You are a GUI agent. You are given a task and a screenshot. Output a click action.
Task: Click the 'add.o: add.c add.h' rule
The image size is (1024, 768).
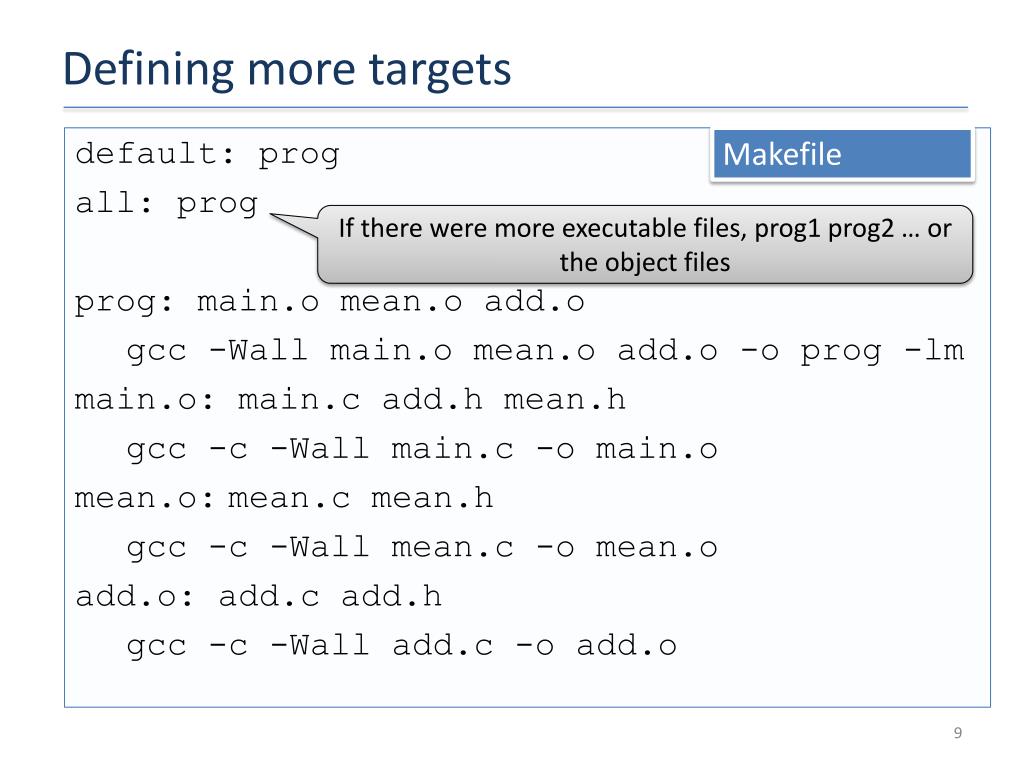click(x=259, y=597)
